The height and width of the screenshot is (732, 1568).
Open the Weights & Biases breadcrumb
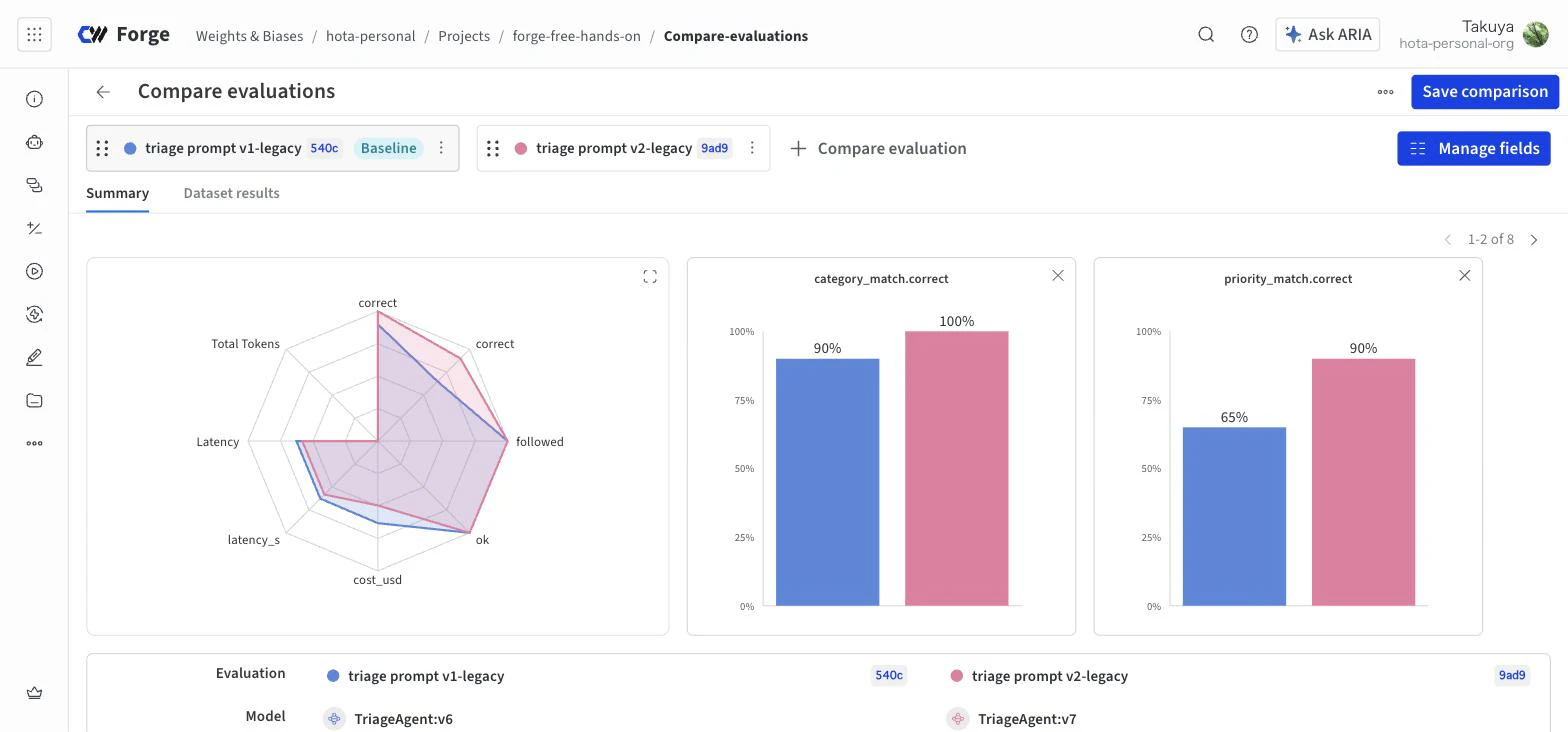(x=249, y=36)
